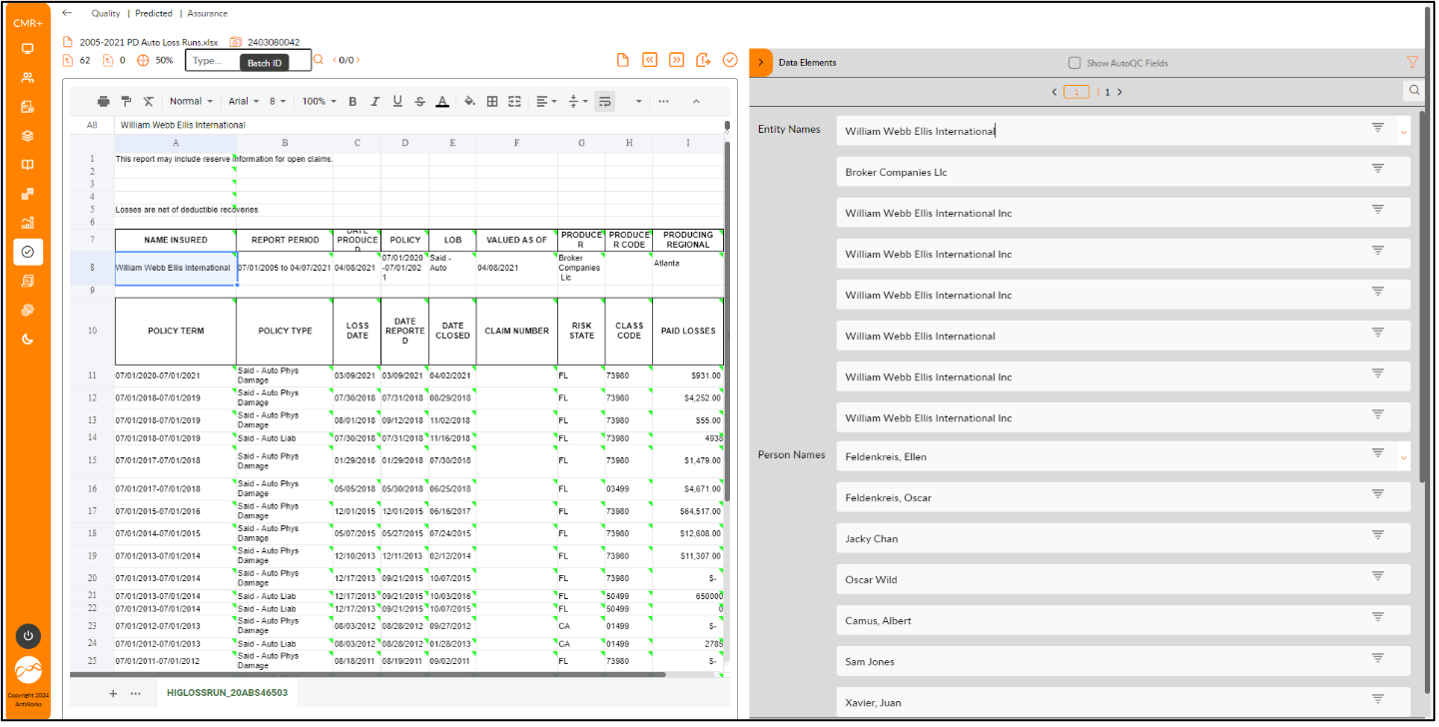
Task: Click the back arrow at top left
Action: coord(67,13)
